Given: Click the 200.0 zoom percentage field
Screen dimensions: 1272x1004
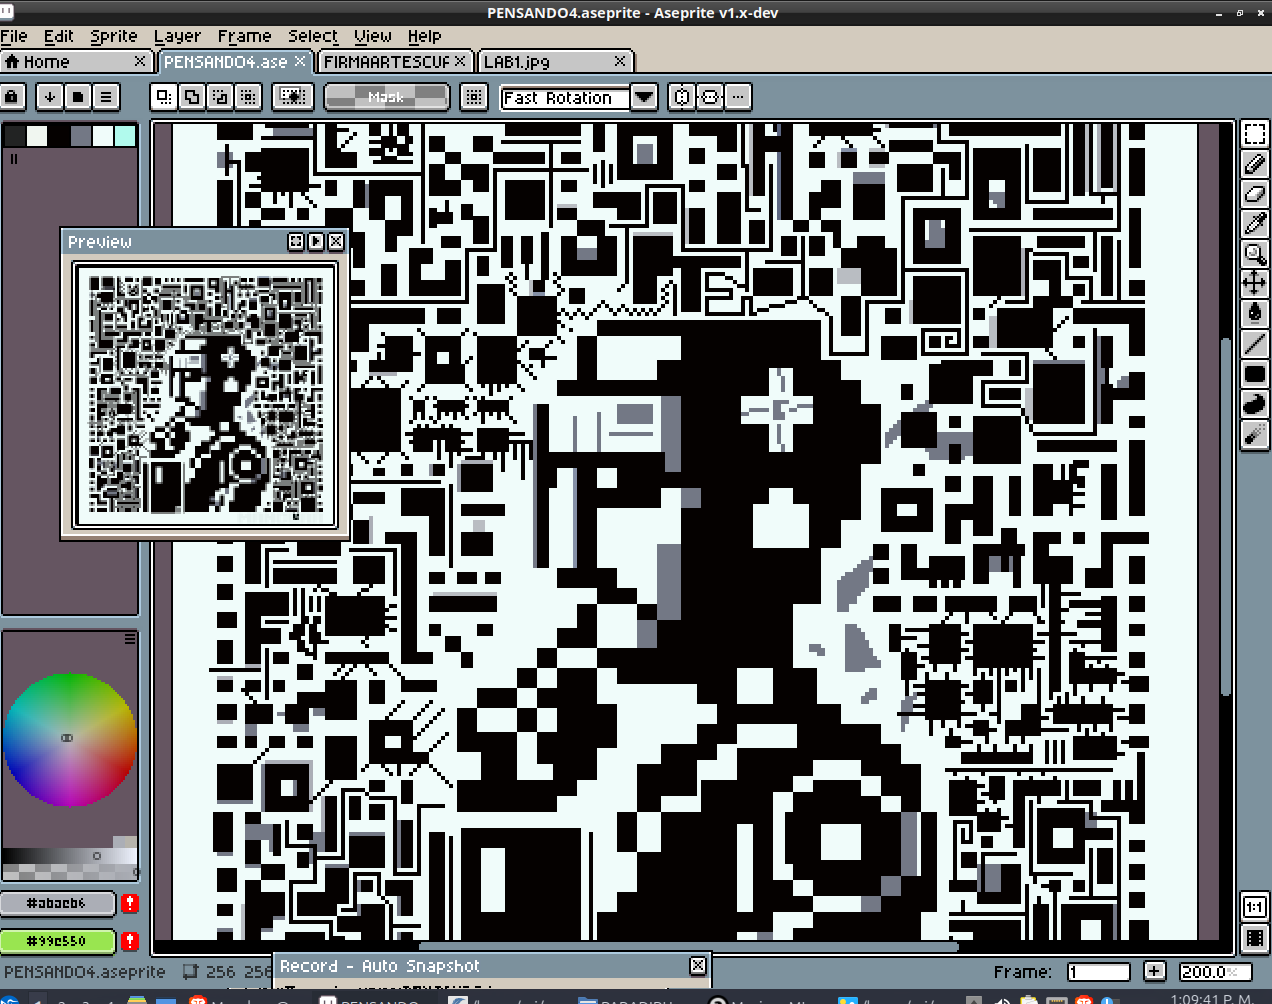Looking at the screenshot, I should (x=1214, y=972).
